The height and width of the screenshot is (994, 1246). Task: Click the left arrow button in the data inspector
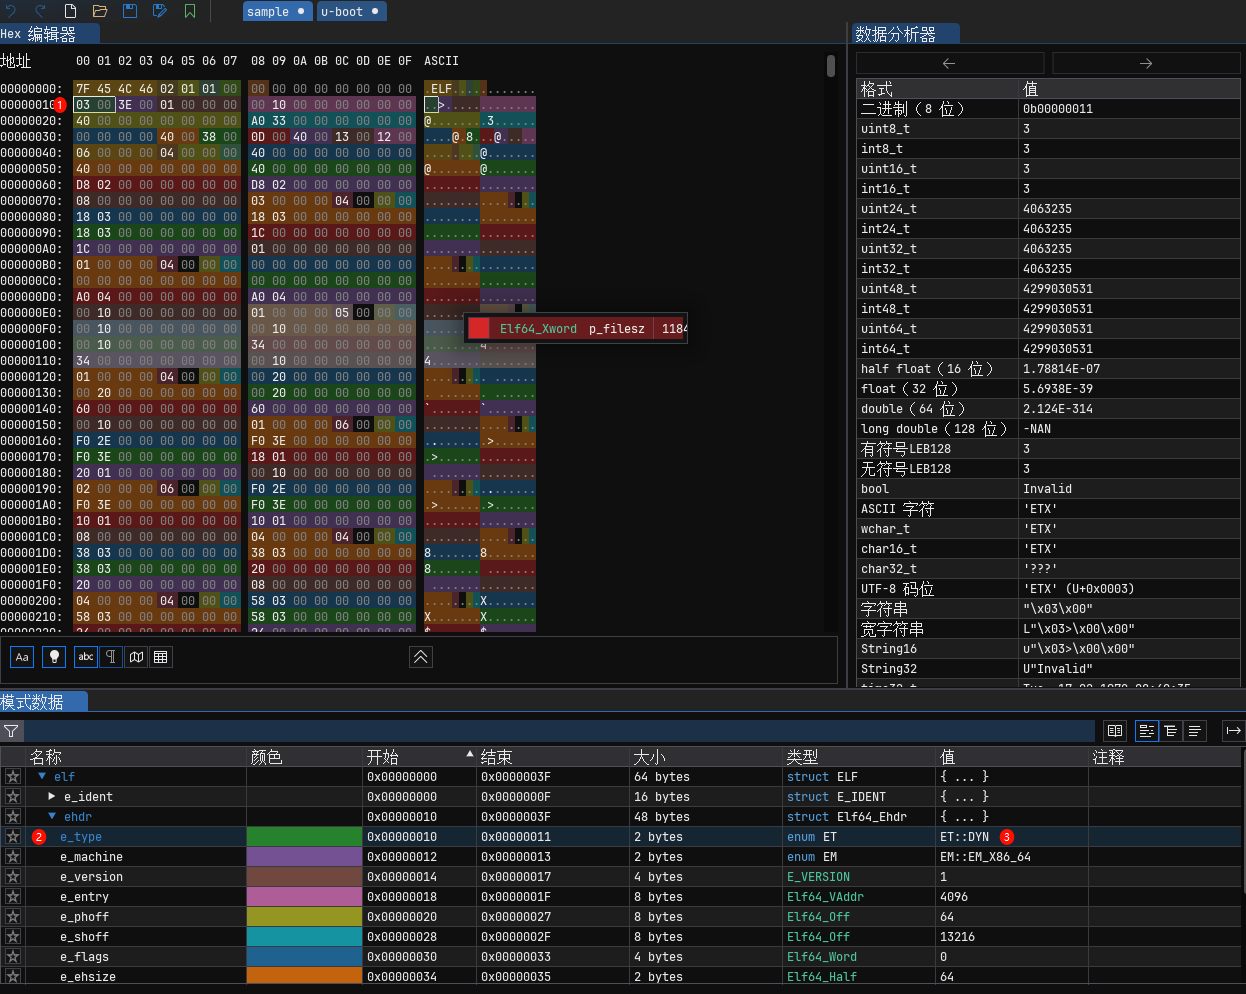pyautogui.click(x=949, y=63)
